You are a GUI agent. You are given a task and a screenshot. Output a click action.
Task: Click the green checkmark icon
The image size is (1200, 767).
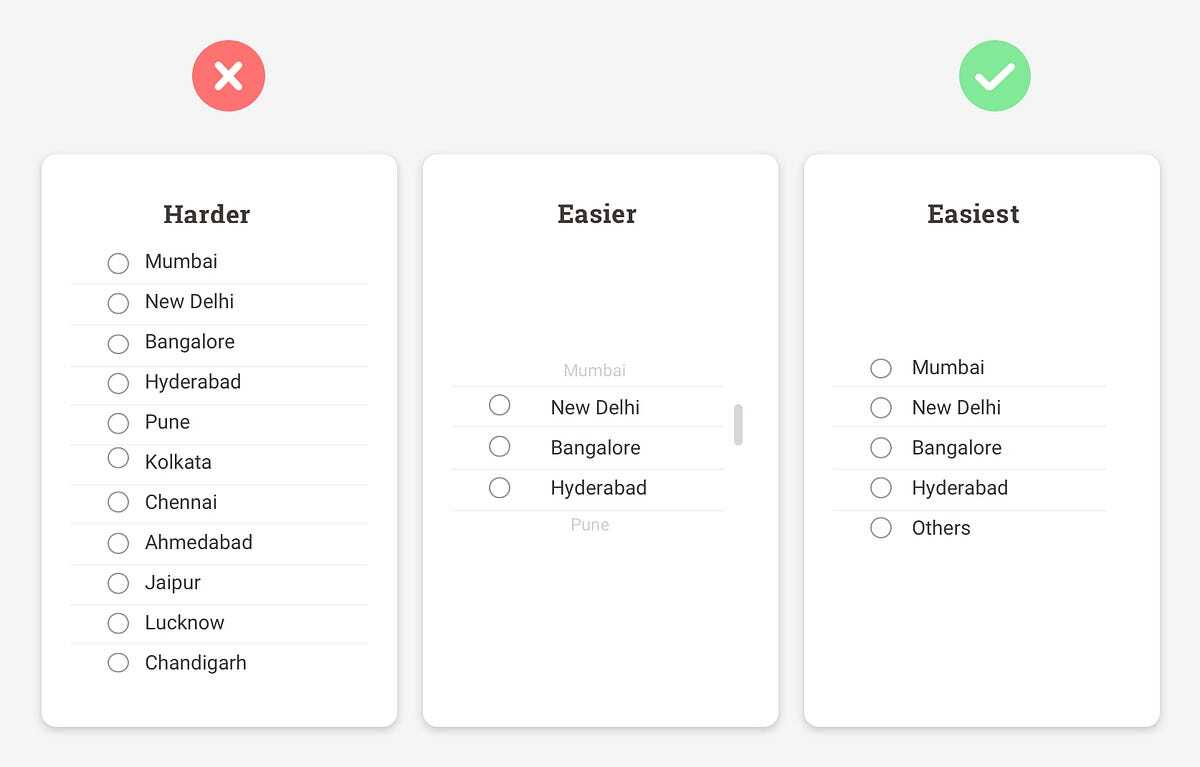tap(995, 76)
